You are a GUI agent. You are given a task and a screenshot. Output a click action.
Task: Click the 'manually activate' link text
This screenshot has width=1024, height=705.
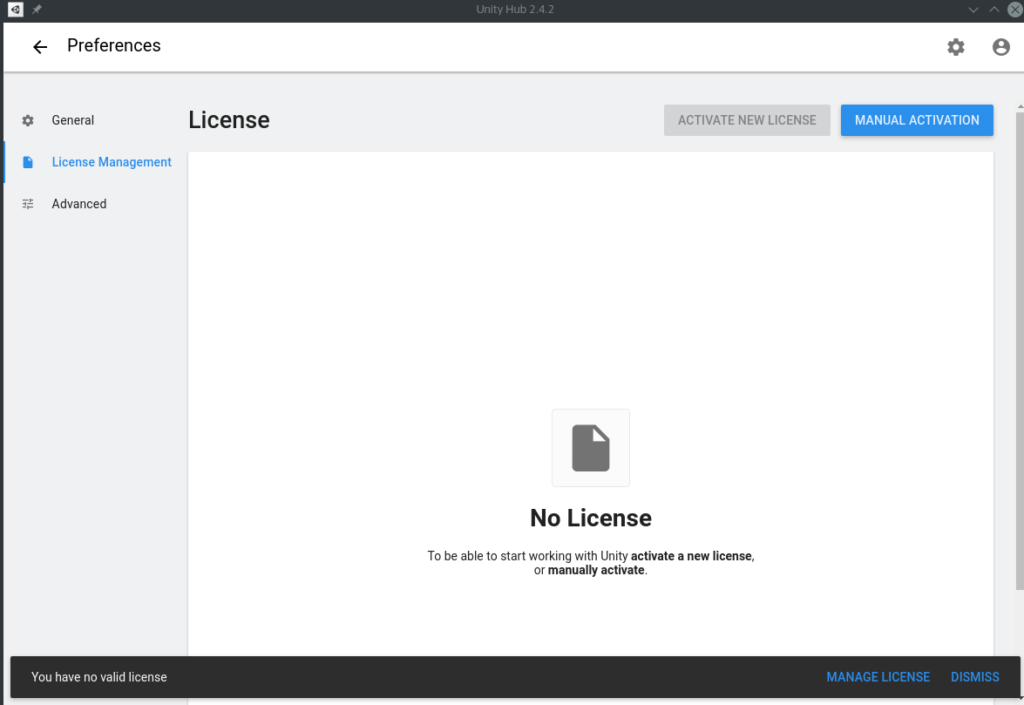pyautogui.click(x=596, y=570)
